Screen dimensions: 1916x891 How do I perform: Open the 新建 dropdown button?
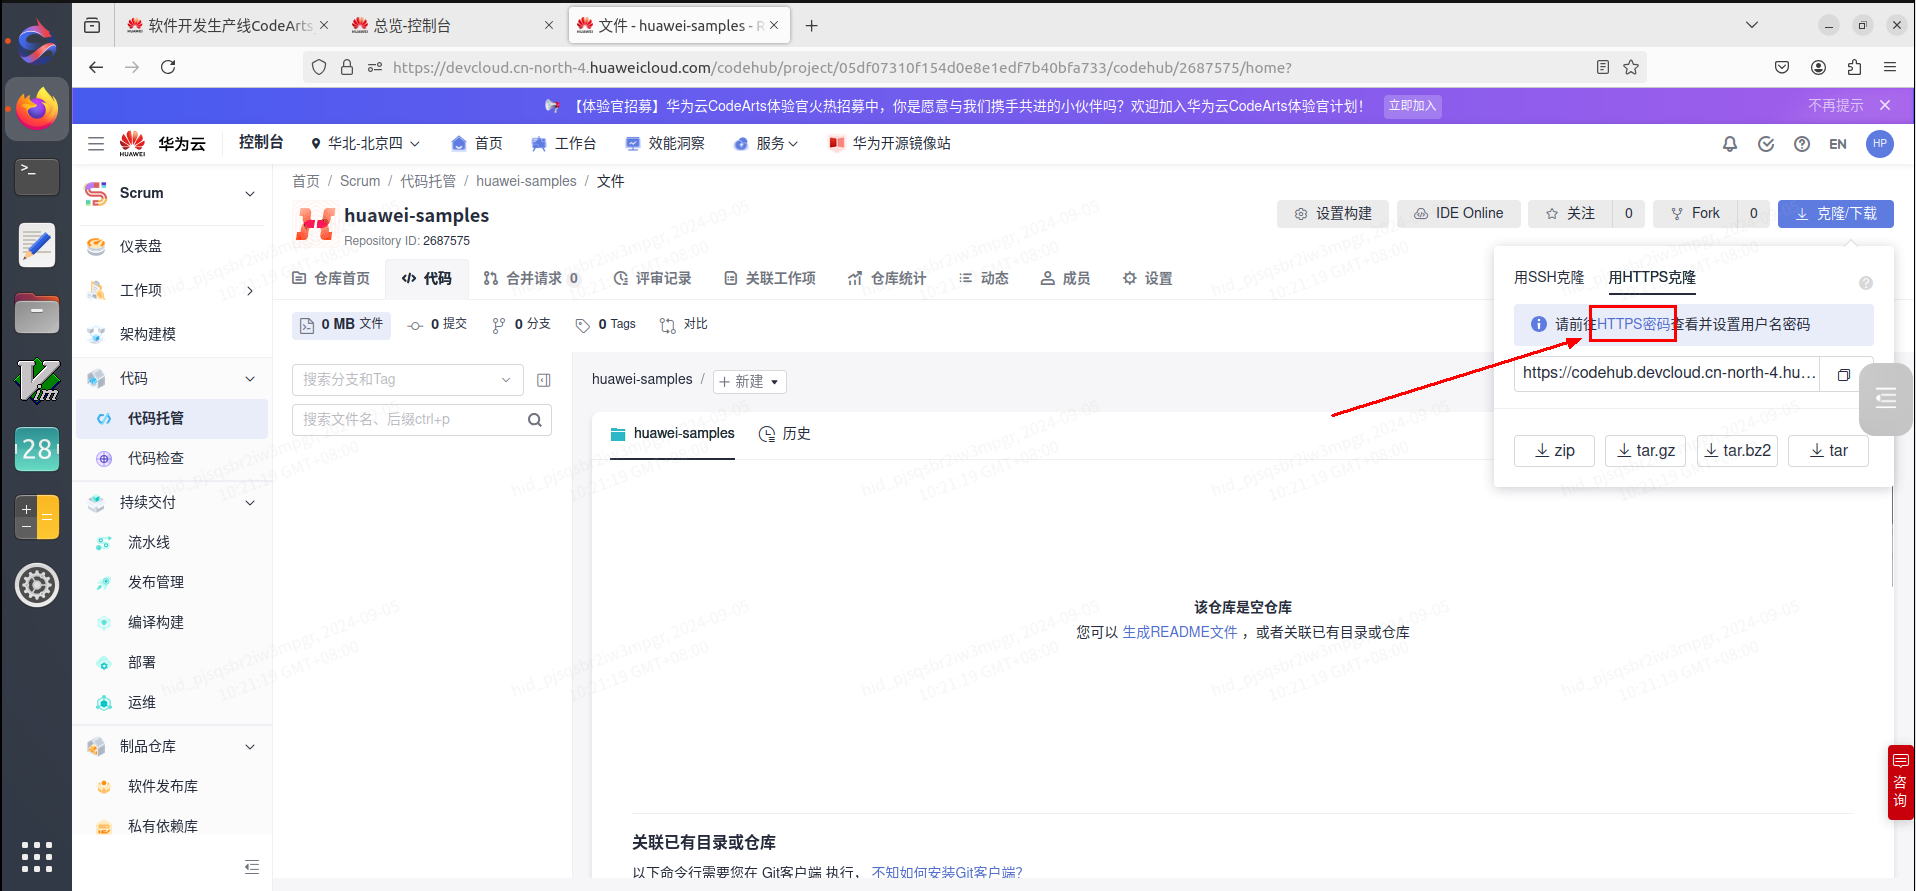[750, 382]
